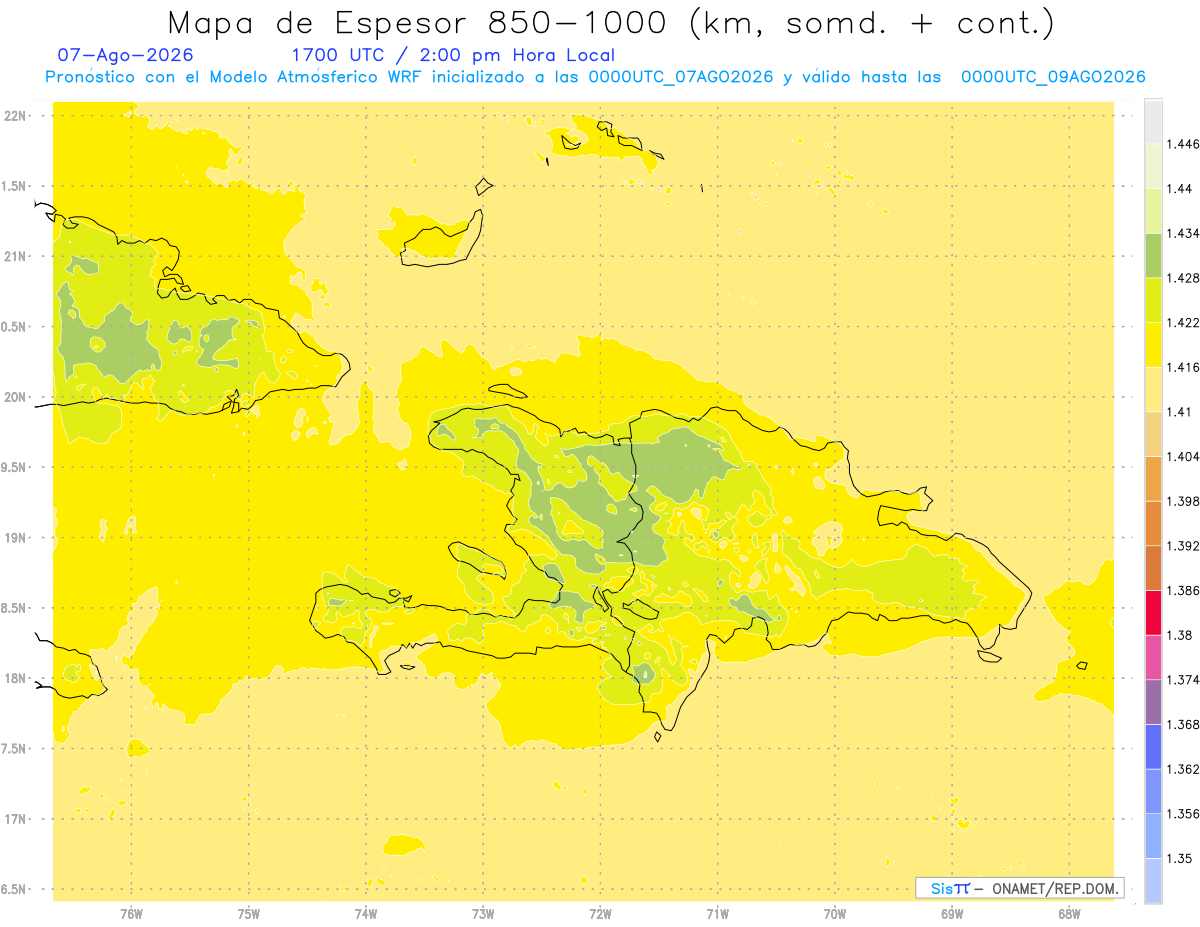Click the 1.362 colorbar value label
Viewport: 1200px width, 927px height.
1182,769
